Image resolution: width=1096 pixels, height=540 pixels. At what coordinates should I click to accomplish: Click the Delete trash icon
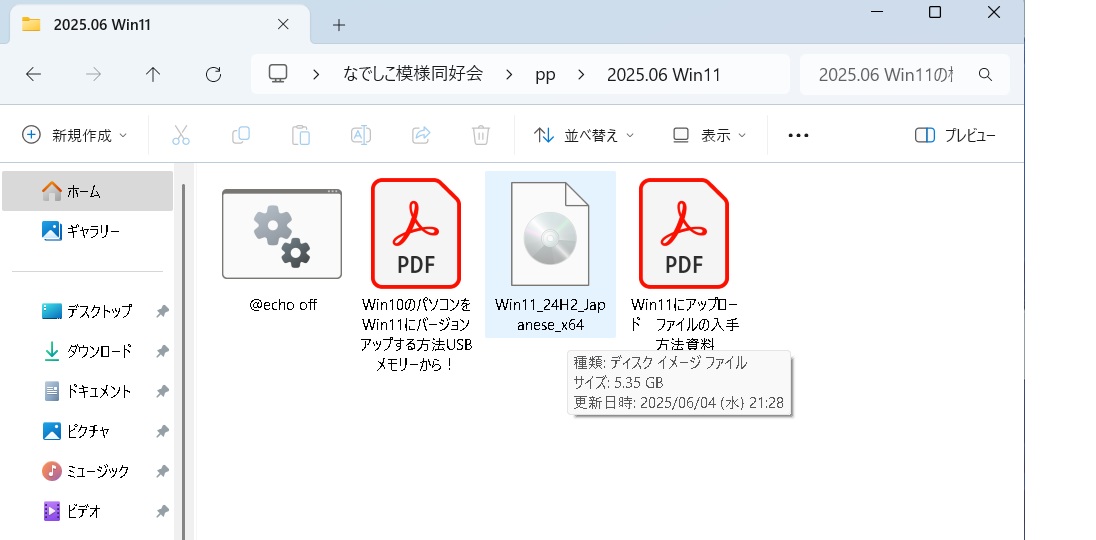click(x=481, y=135)
